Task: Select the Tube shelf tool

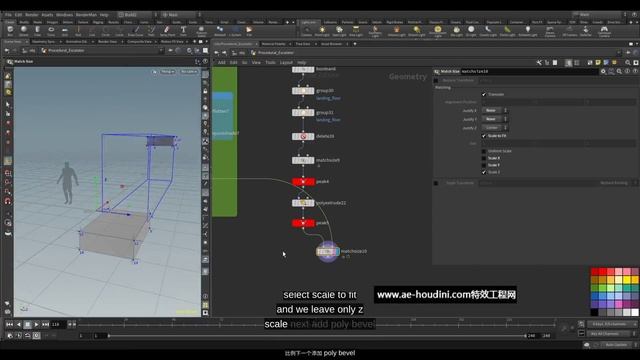Action: click(38, 31)
